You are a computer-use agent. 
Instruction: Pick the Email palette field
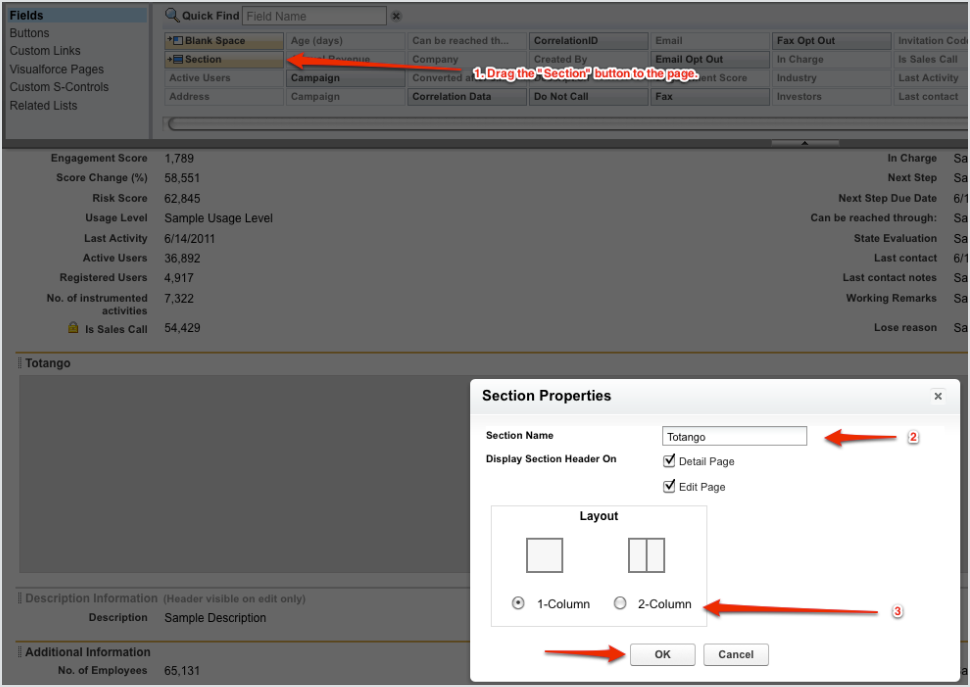(710, 41)
